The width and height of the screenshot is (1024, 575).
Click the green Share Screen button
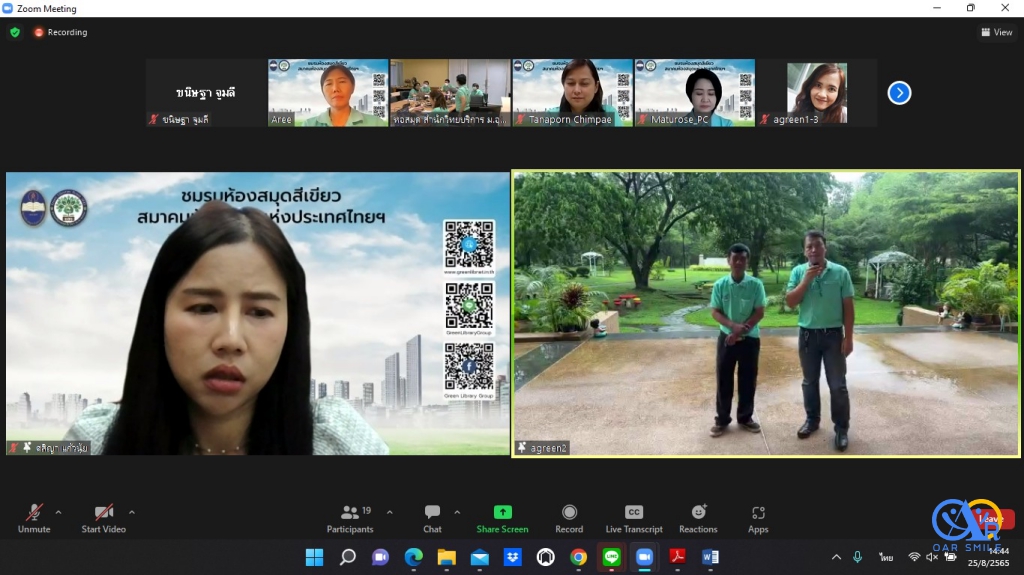(x=502, y=517)
